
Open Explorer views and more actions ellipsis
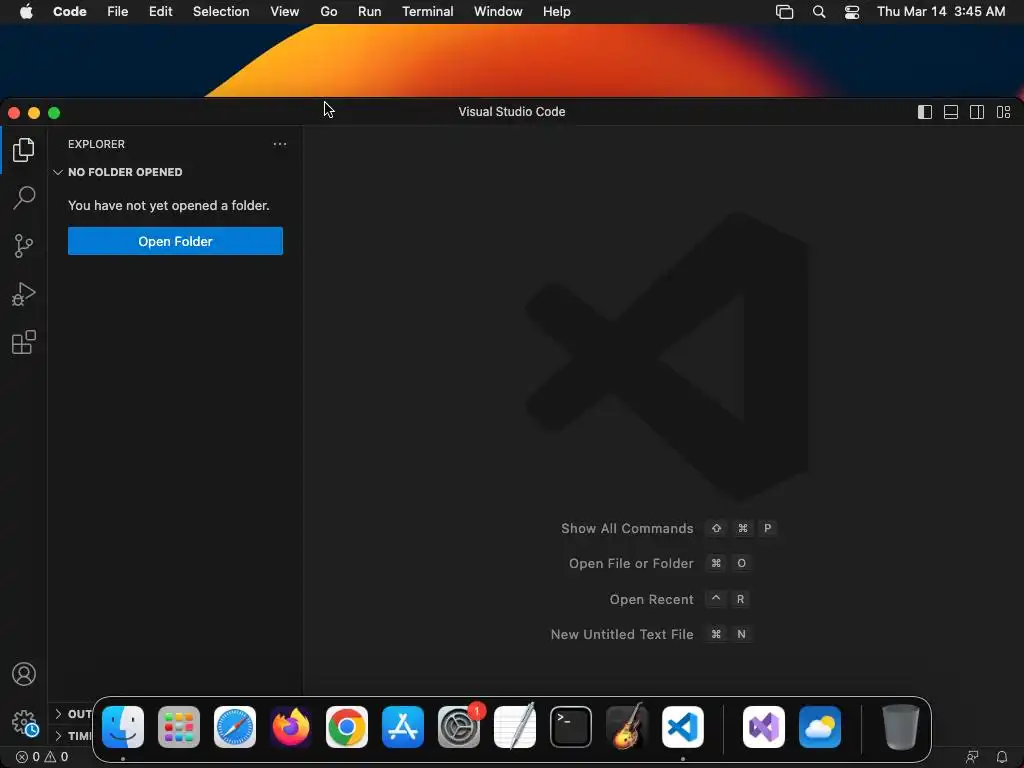[280, 144]
